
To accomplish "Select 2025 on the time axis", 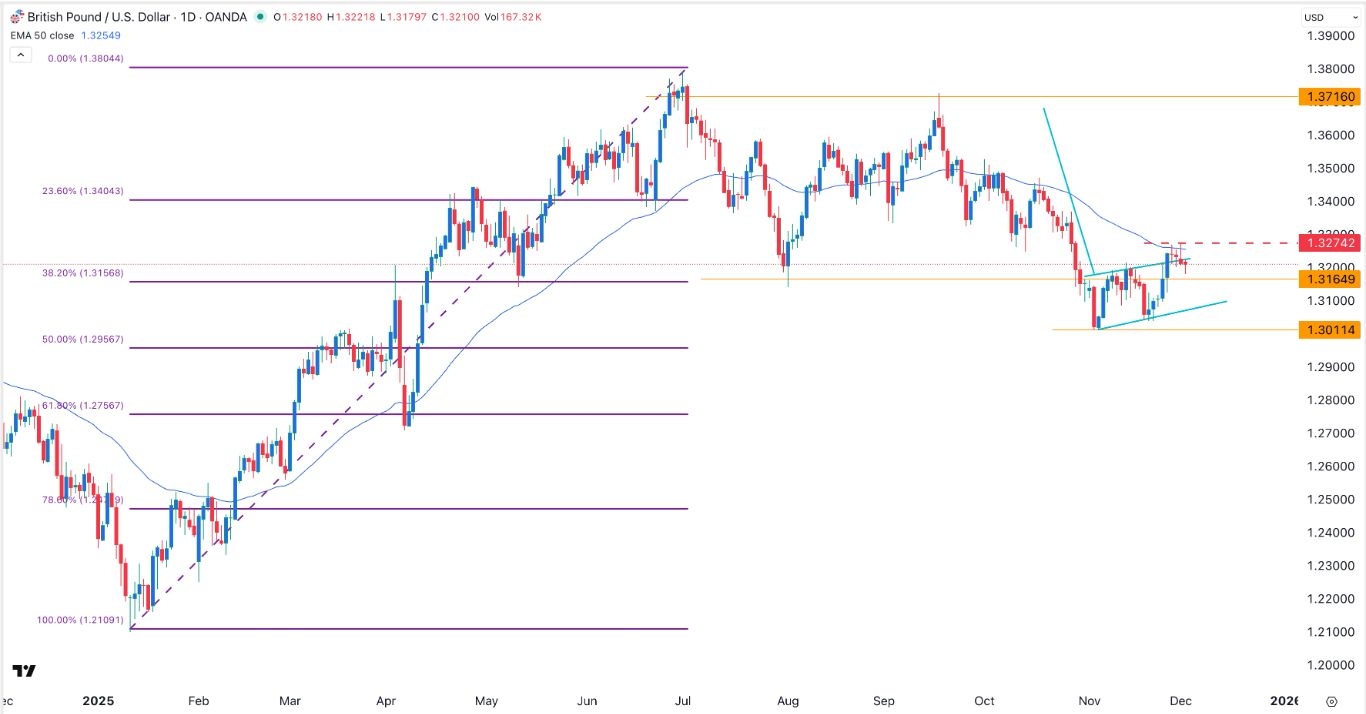I will 97,701.
